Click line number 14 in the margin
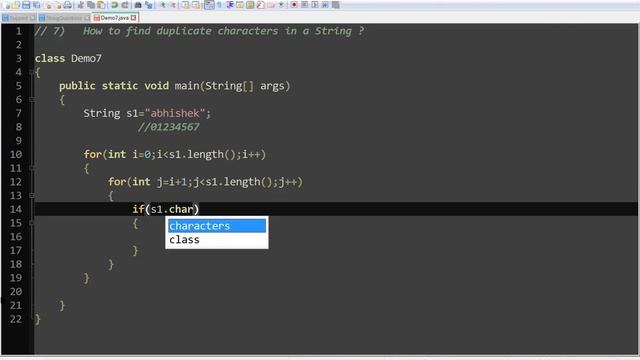Screen dimensions: 640x360 16,209
